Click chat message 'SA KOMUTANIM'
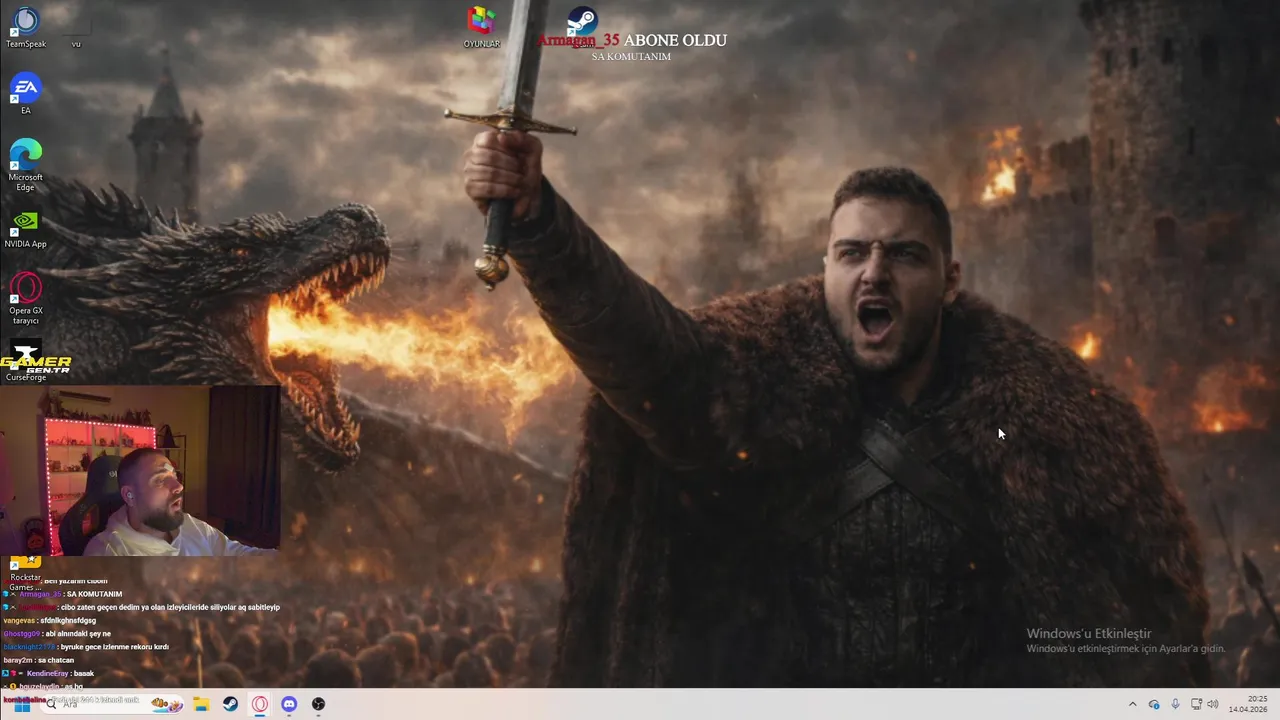This screenshot has width=1280, height=720. pyautogui.click(x=94, y=594)
